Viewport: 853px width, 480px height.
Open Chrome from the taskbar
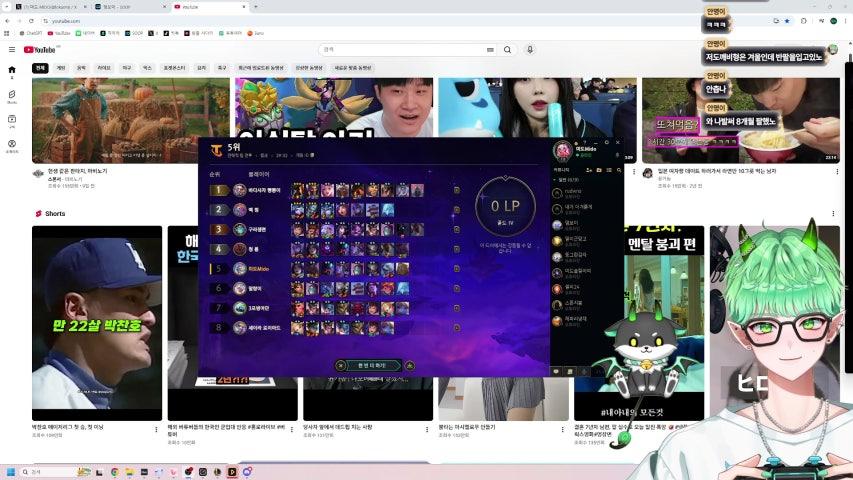115,472
